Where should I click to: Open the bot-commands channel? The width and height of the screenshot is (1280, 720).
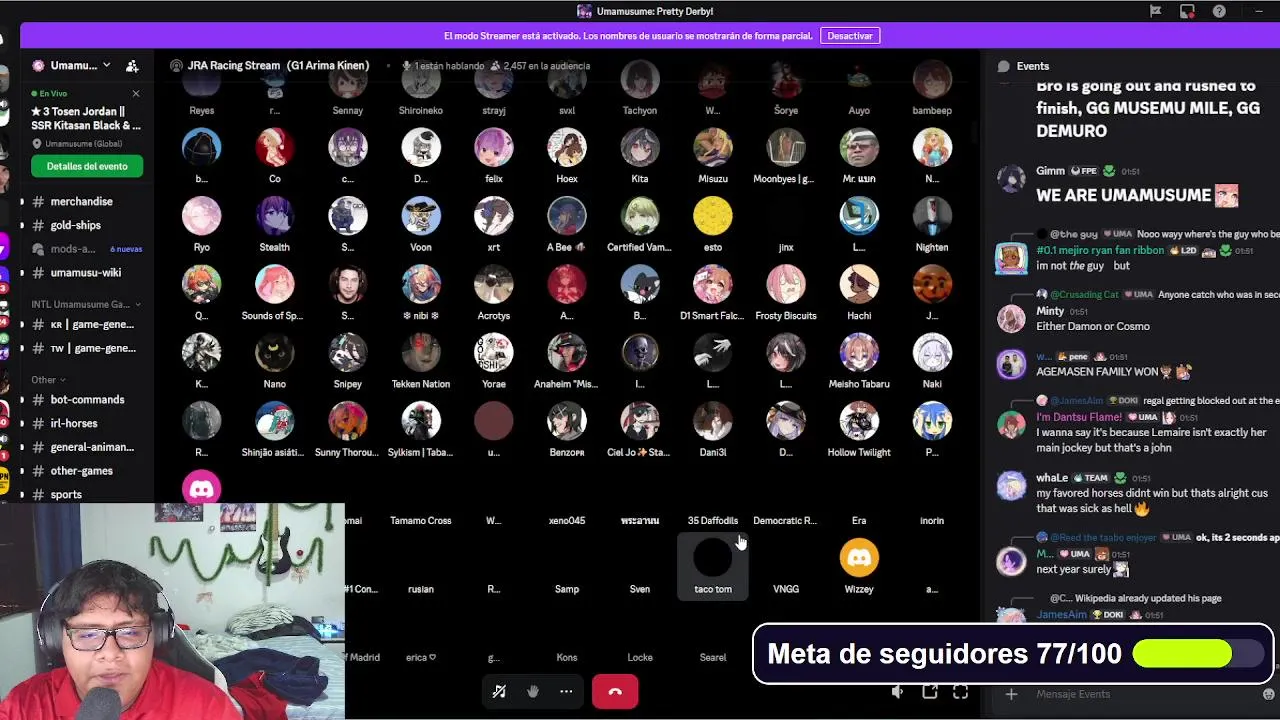(x=87, y=400)
